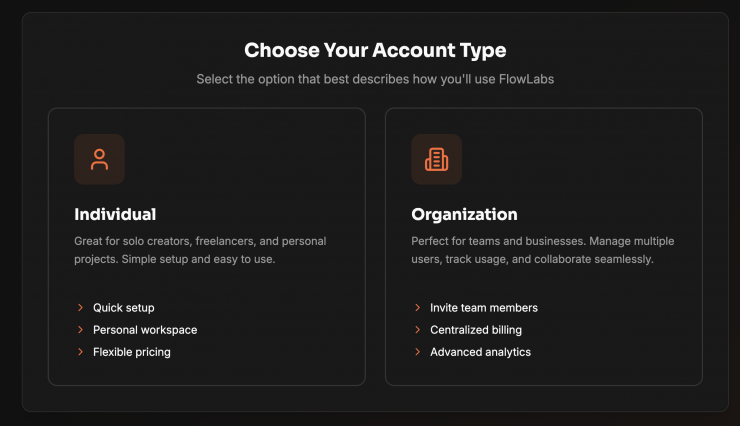Click the Quick setup feature text
This screenshot has width=740, height=426.
point(124,308)
